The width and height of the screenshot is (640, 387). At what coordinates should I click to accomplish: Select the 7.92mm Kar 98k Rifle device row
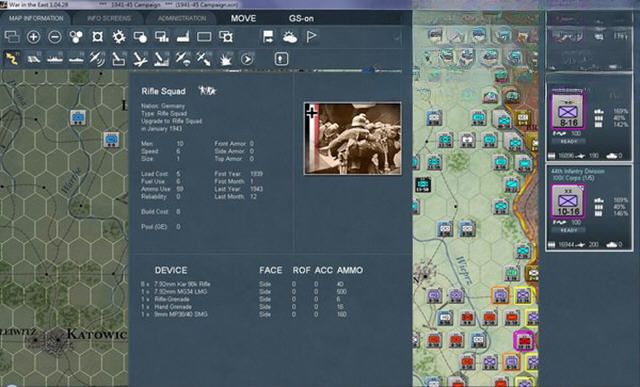[x=244, y=284]
